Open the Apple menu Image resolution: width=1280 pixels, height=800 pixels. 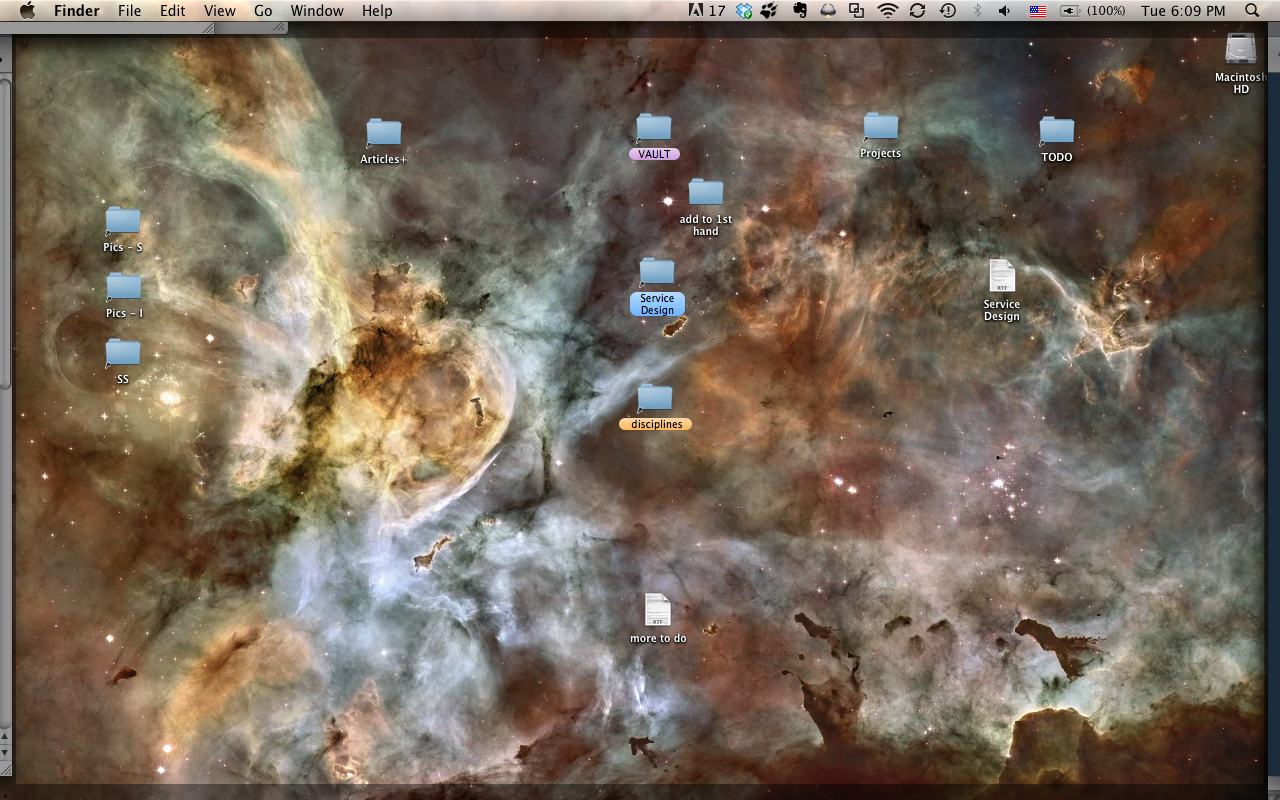point(27,11)
